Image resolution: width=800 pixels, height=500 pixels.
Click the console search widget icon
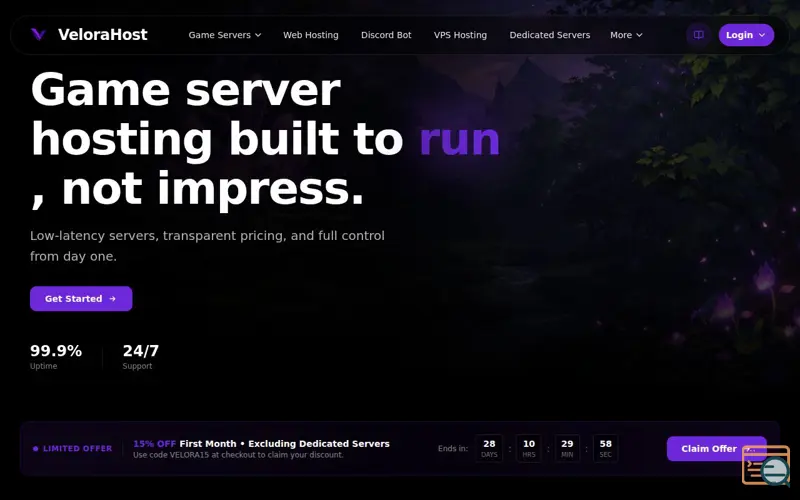pos(766,465)
